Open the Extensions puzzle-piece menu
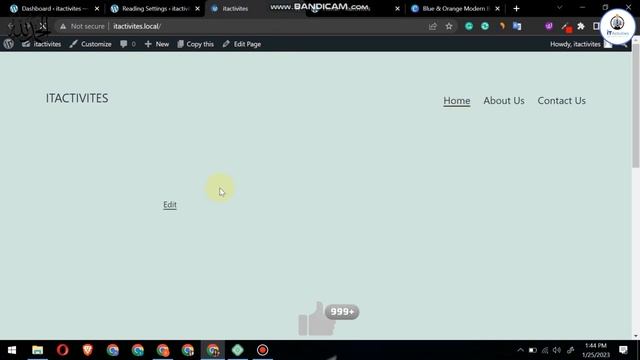 581,26
